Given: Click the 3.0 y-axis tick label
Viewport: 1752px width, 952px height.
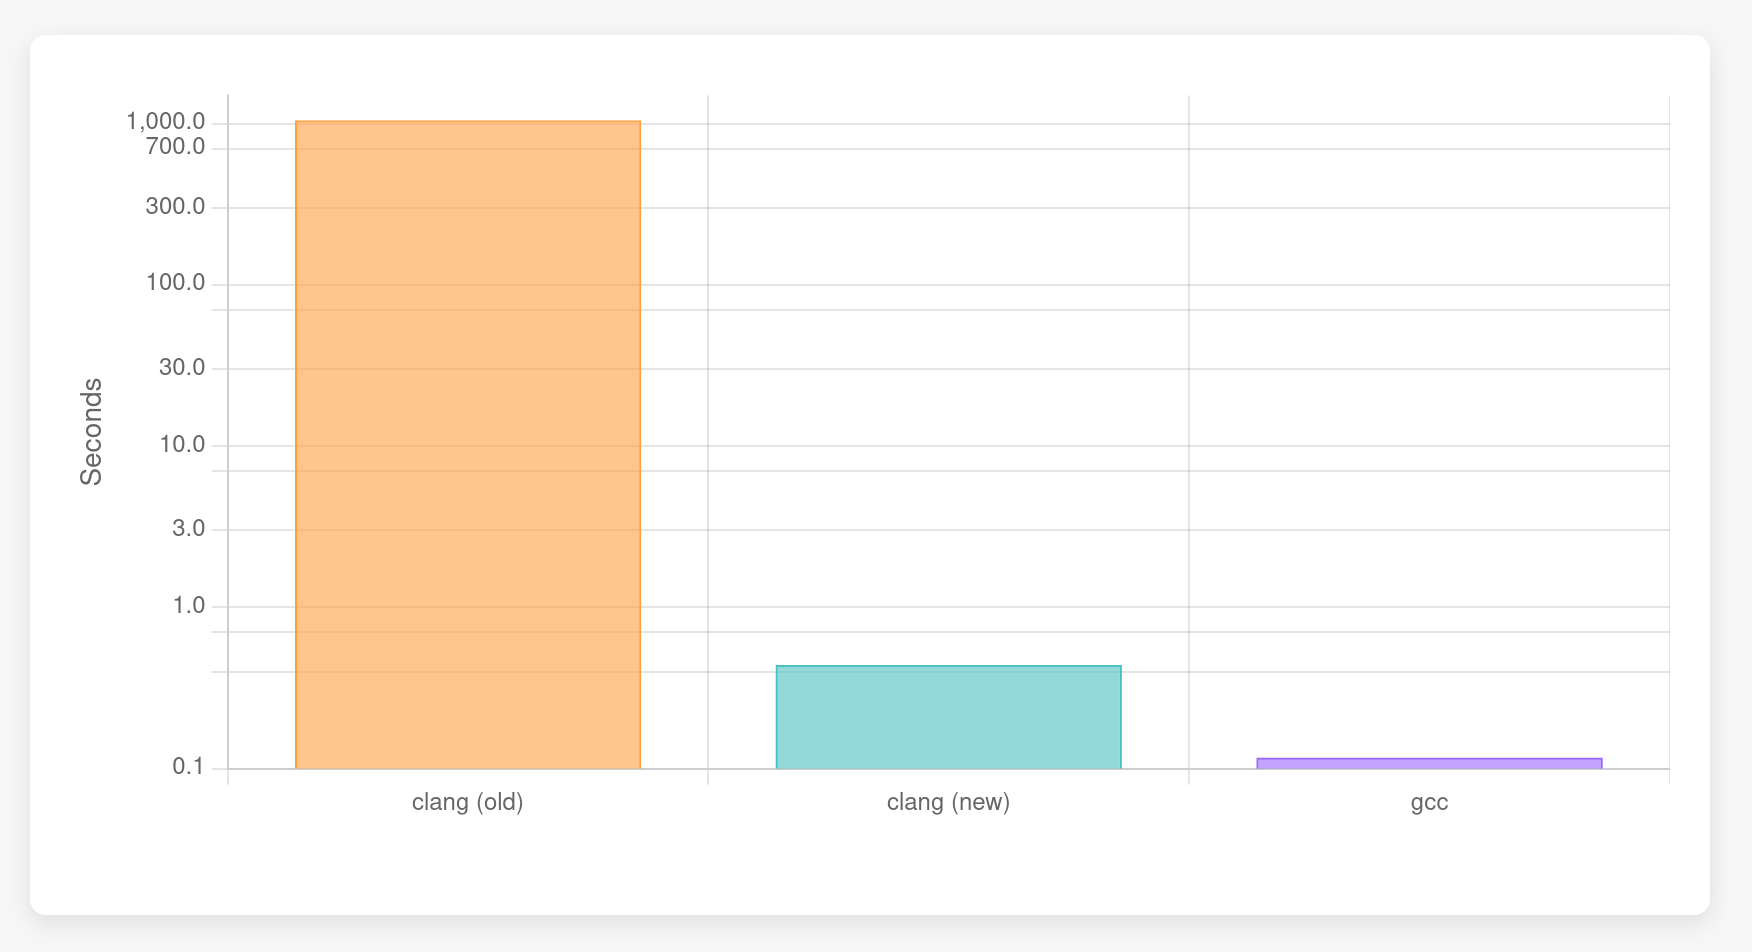Looking at the screenshot, I should click(x=188, y=528).
